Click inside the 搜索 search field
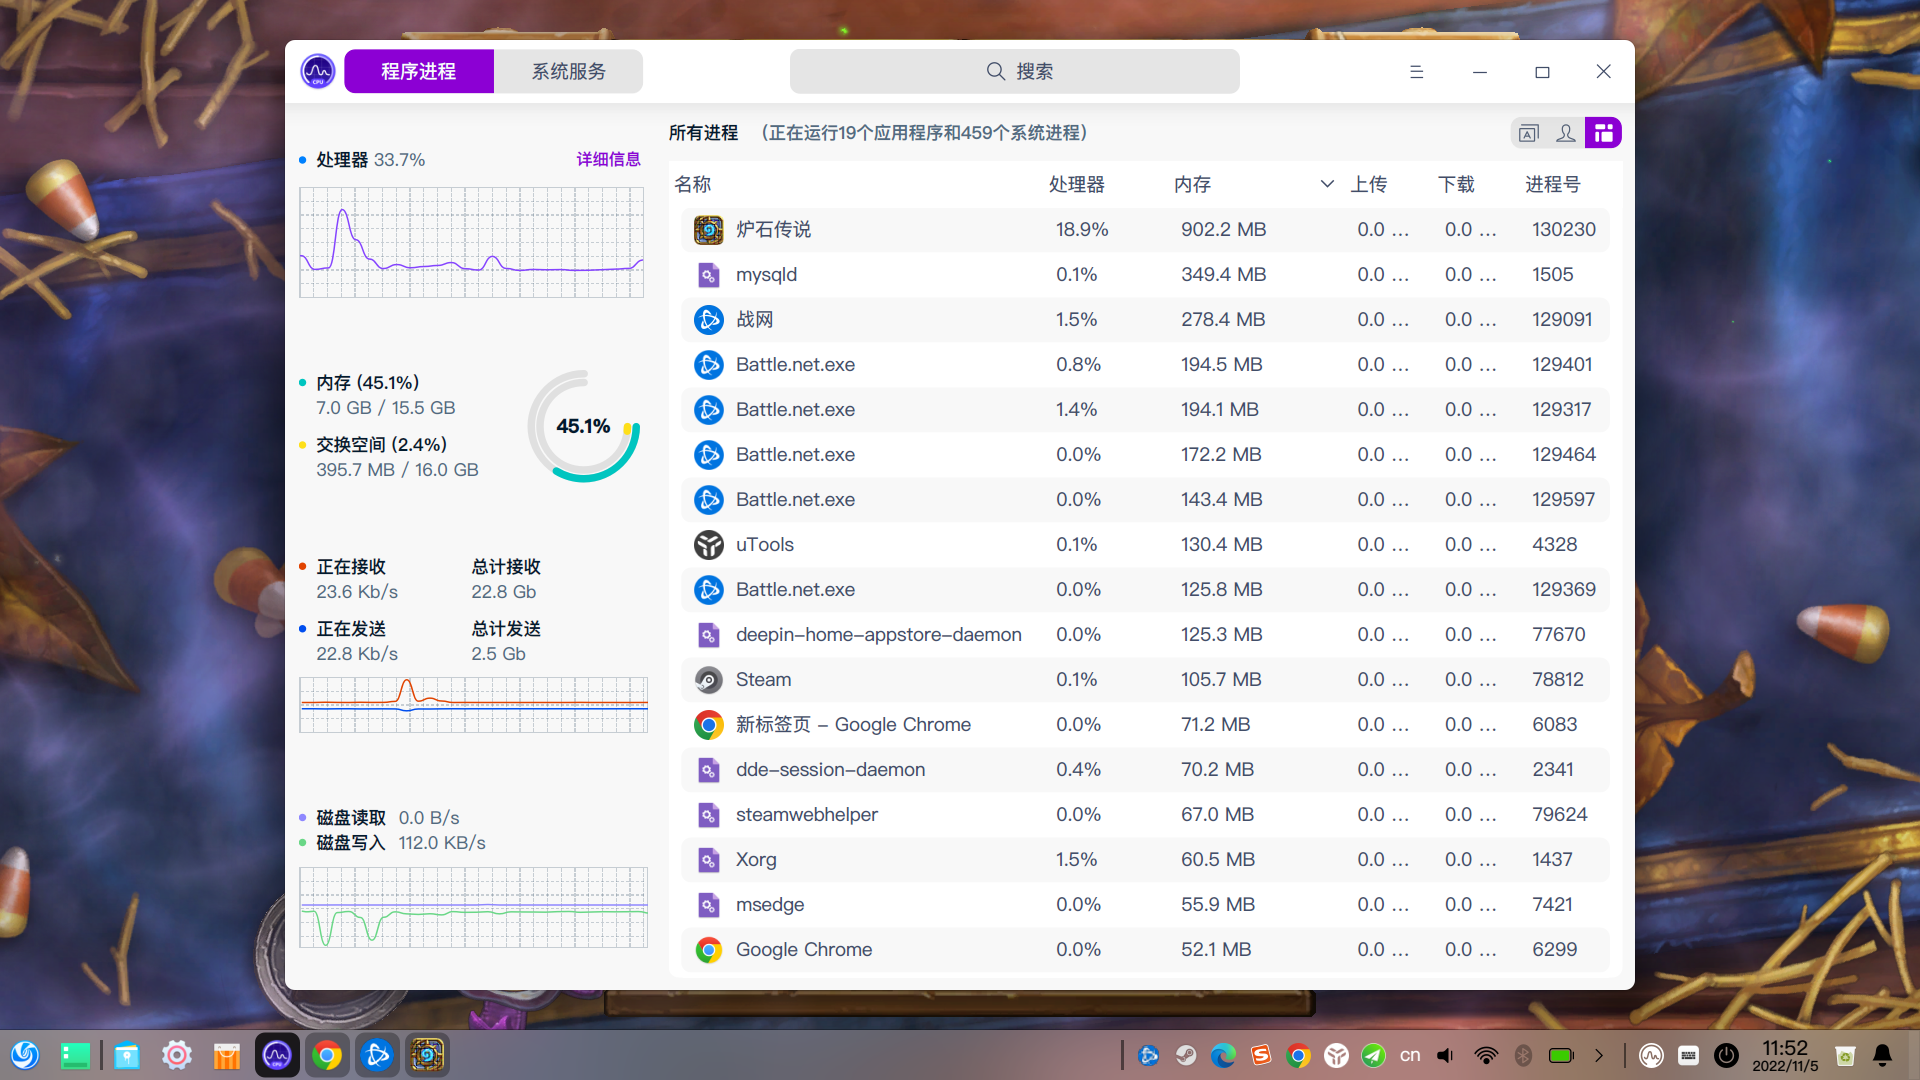This screenshot has width=1920, height=1080. coord(1014,71)
